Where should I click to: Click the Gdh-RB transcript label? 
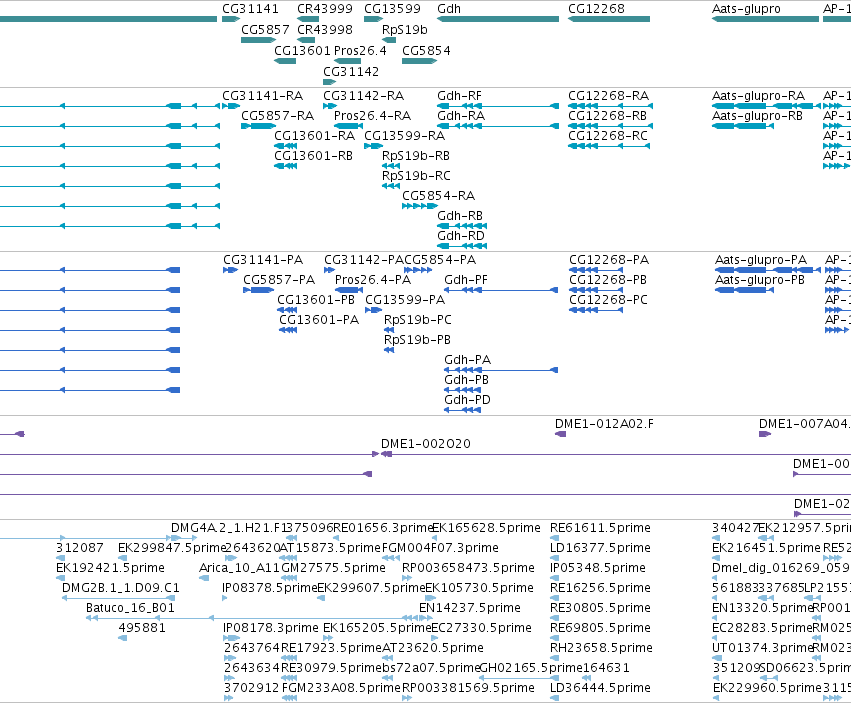(460, 216)
